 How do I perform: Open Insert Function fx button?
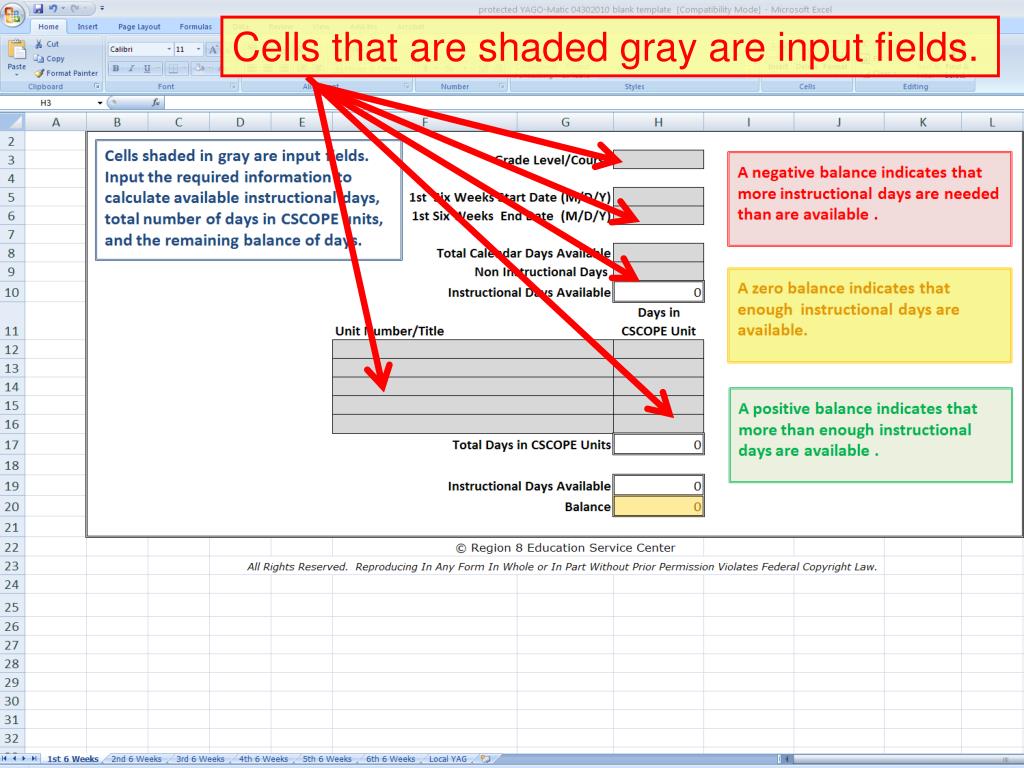coord(155,103)
